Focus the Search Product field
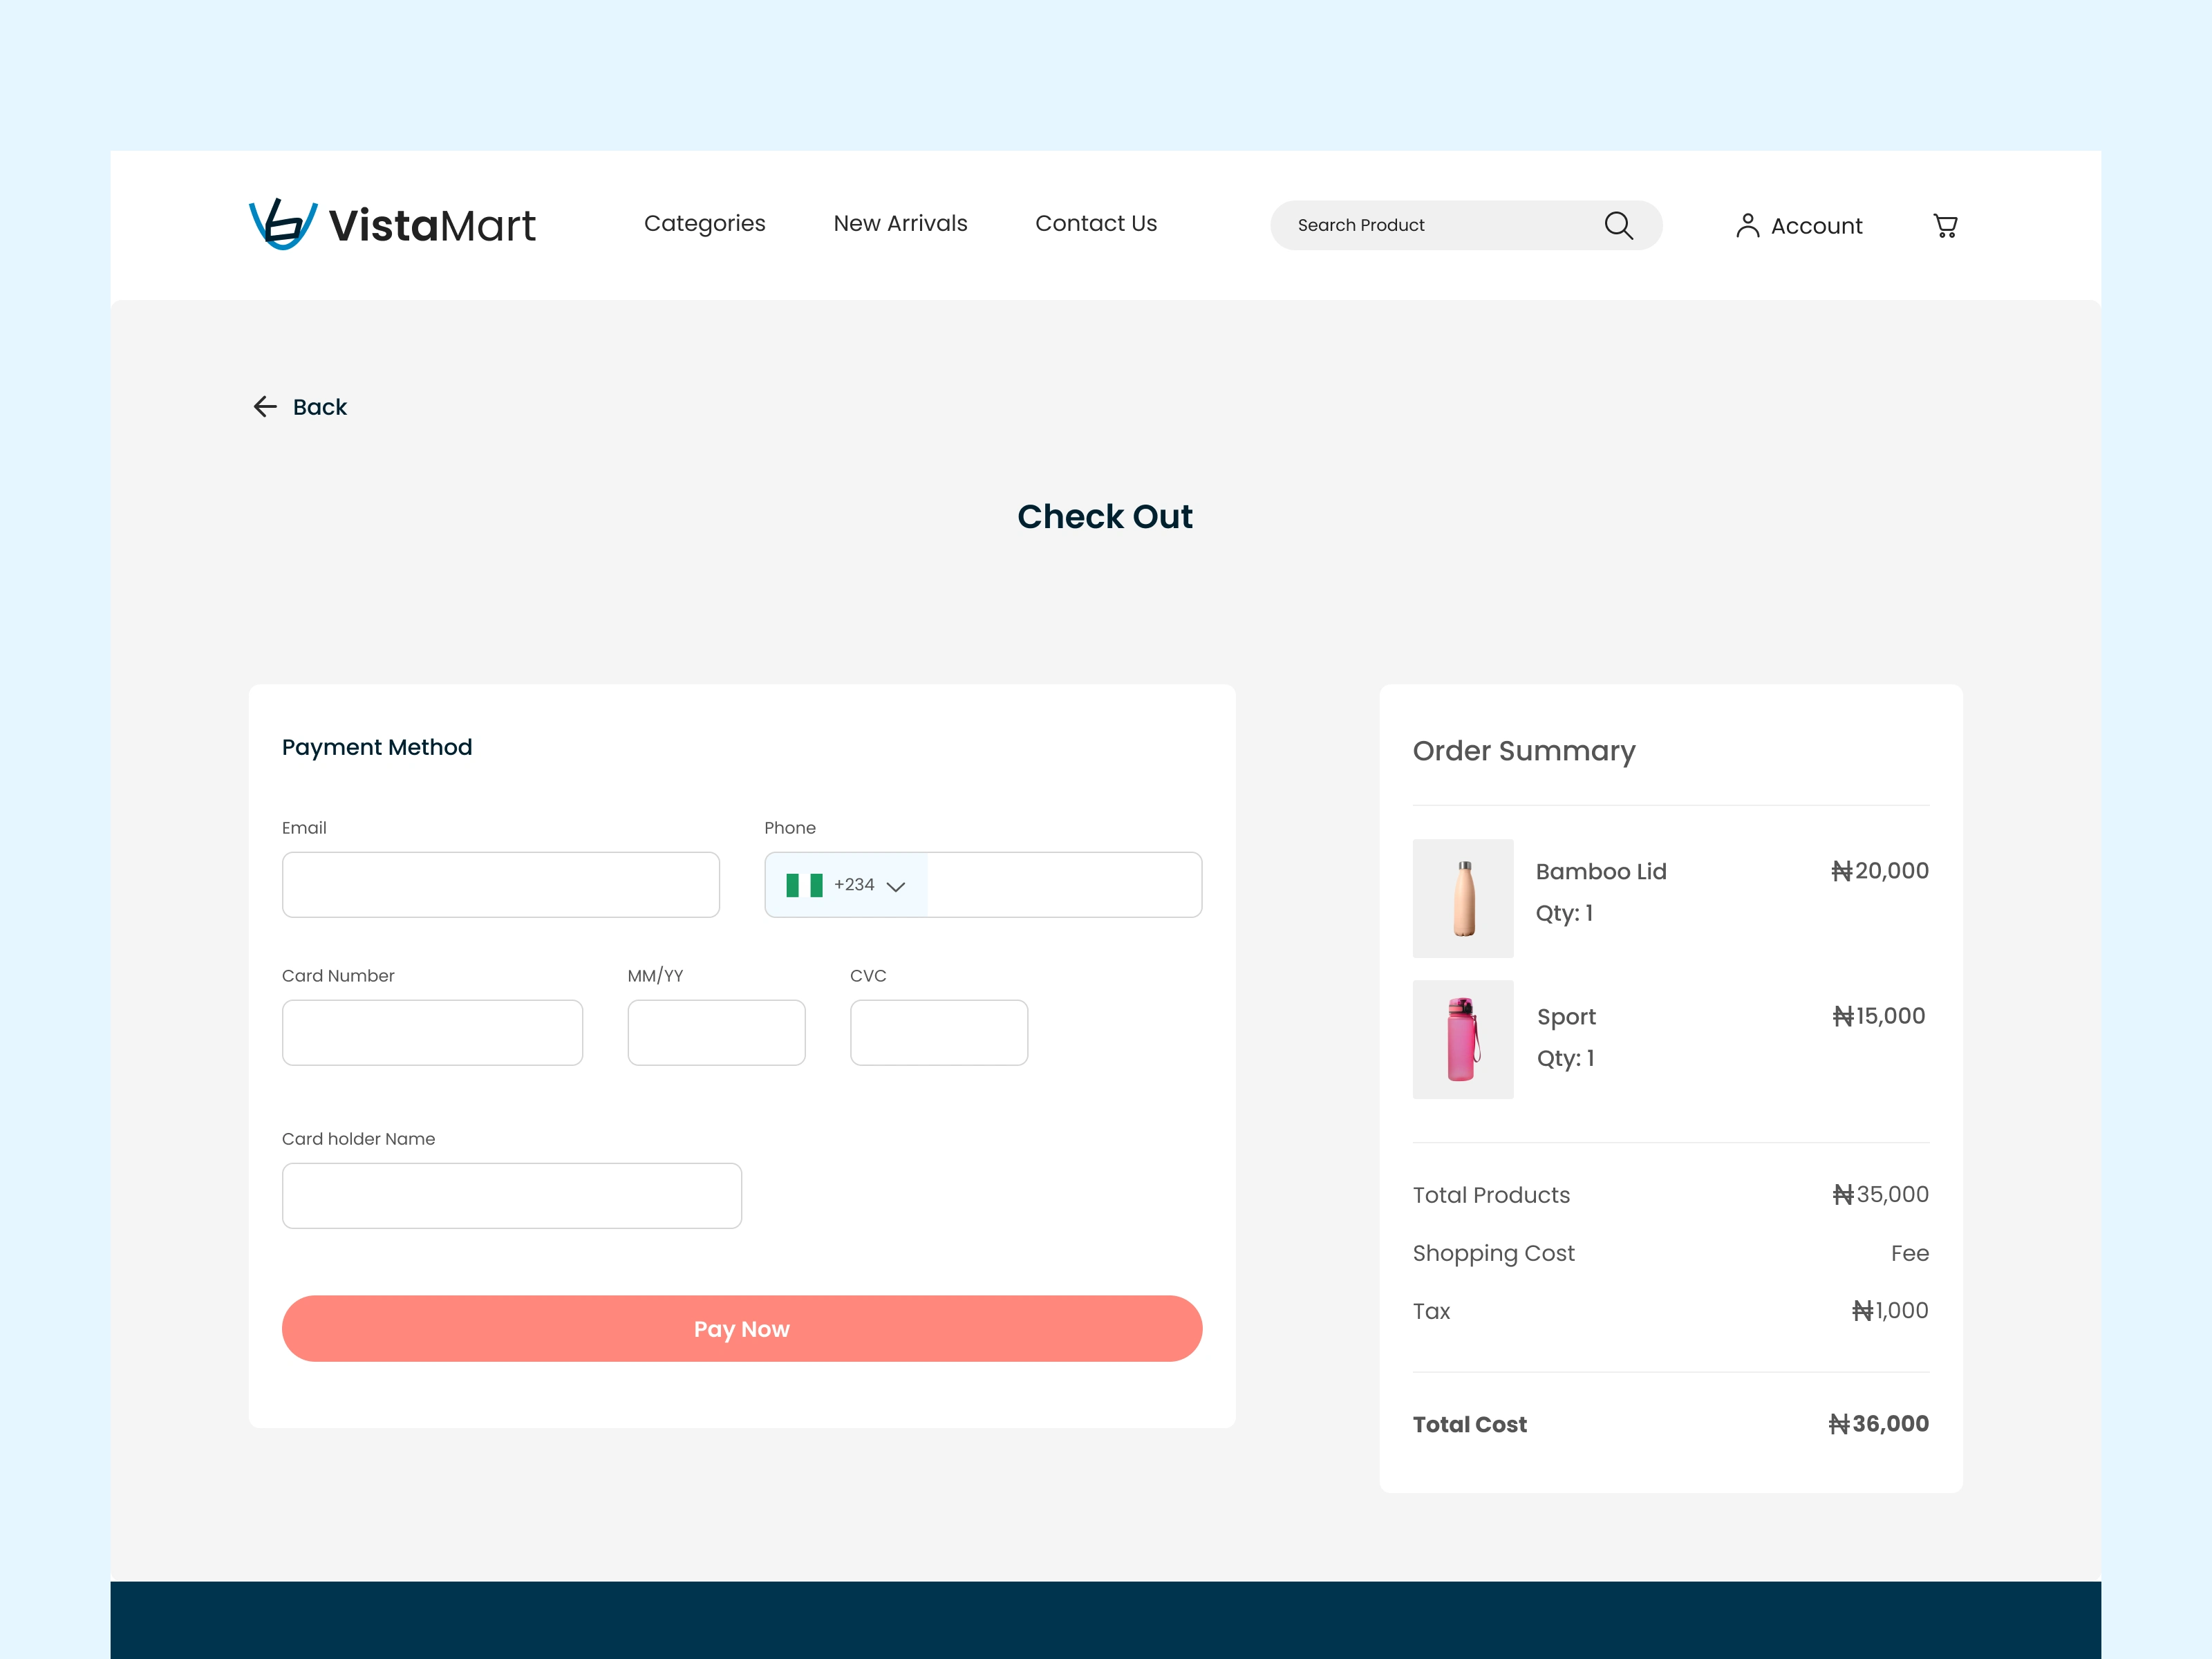Image resolution: width=2212 pixels, height=1659 pixels. pos(1466,225)
